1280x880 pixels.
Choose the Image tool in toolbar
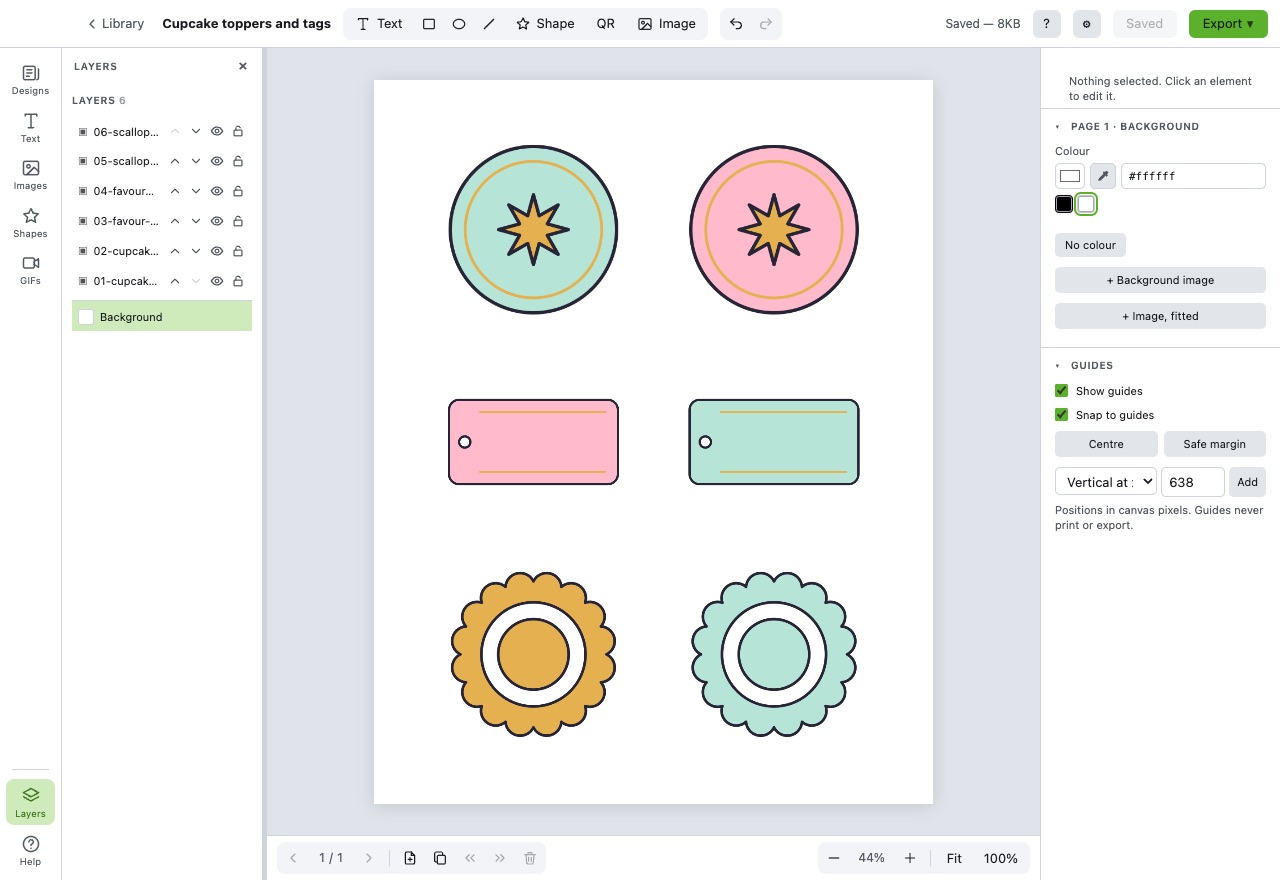coord(667,24)
